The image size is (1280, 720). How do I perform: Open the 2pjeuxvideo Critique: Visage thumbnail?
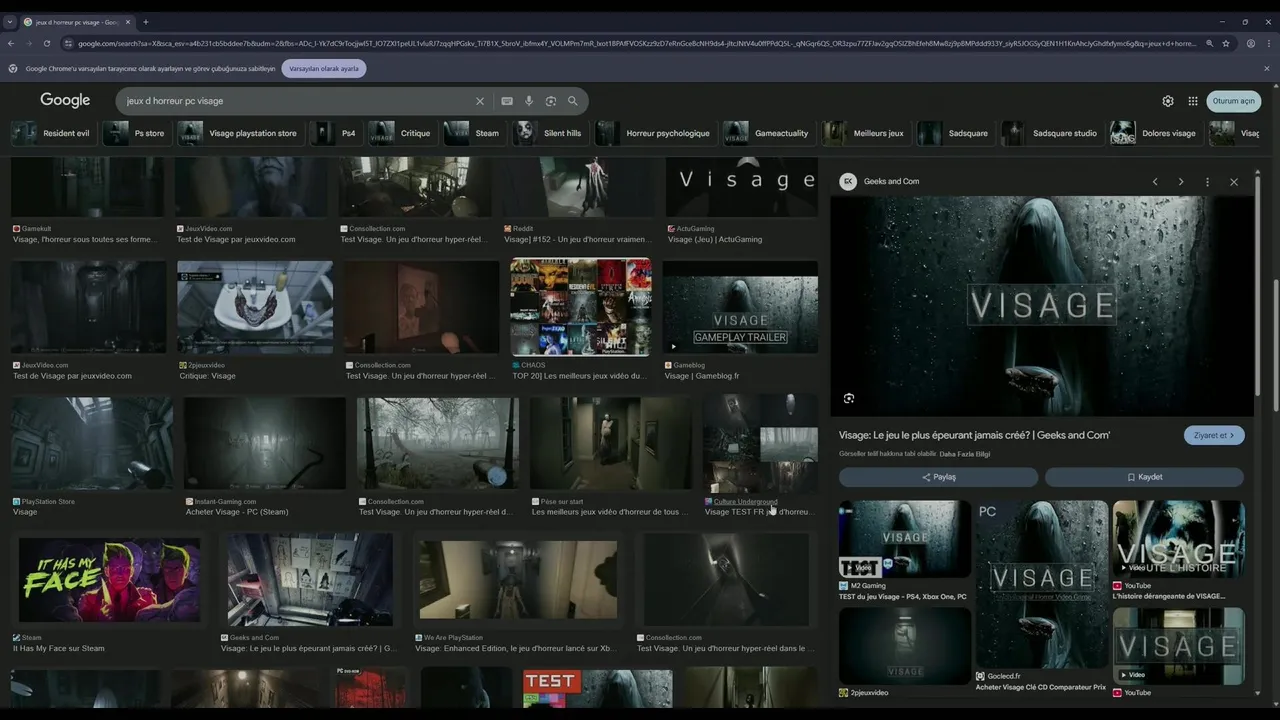[255, 307]
